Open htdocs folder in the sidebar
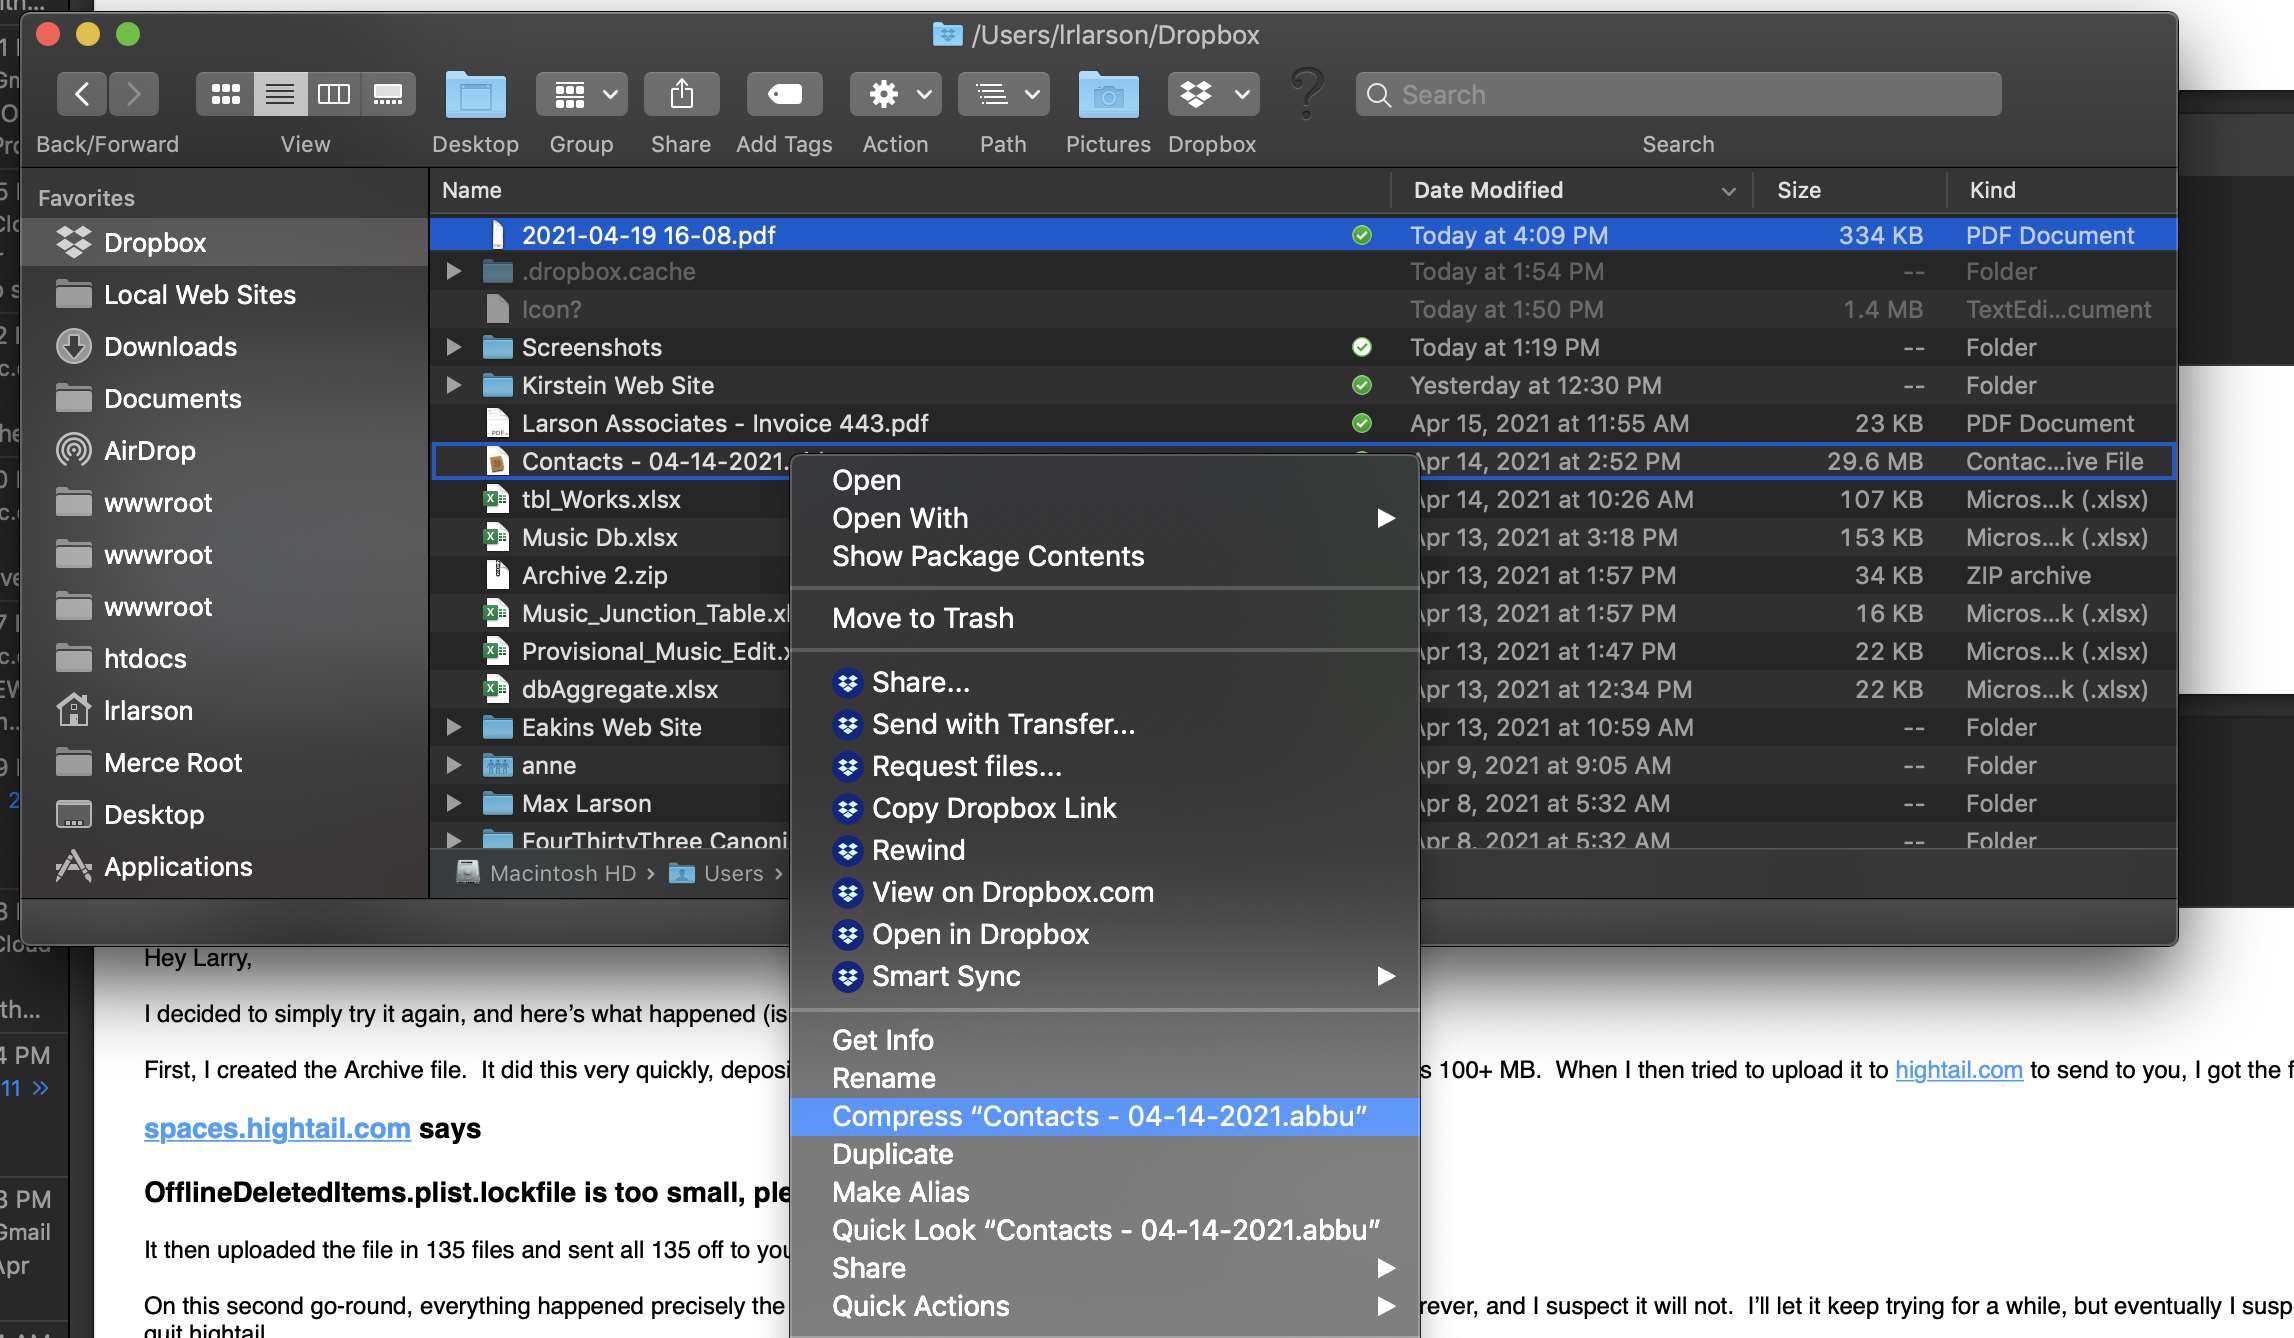Image resolution: width=2294 pixels, height=1338 pixels. click(x=225, y=659)
